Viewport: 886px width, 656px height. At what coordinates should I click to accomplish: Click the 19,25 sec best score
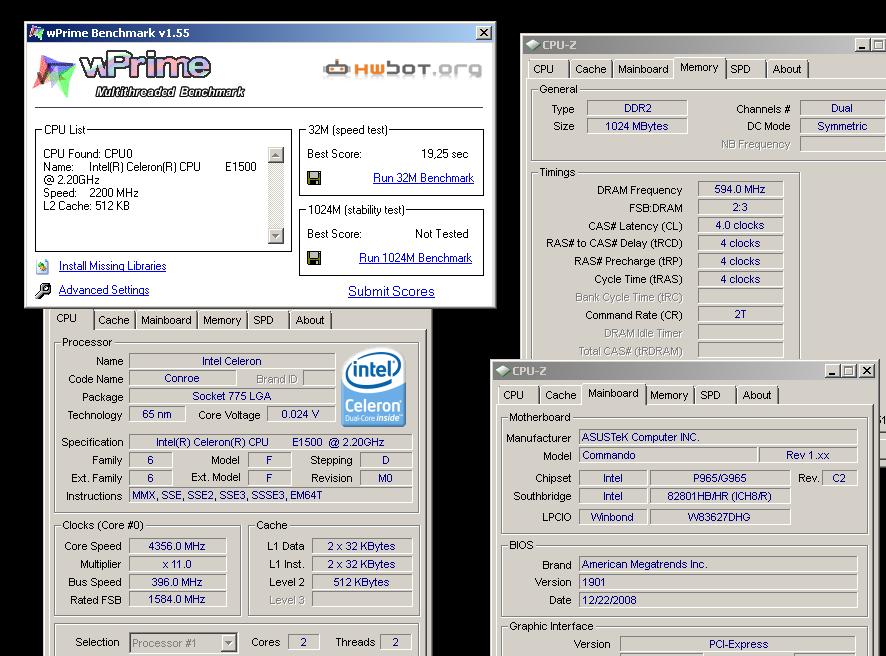(445, 154)
